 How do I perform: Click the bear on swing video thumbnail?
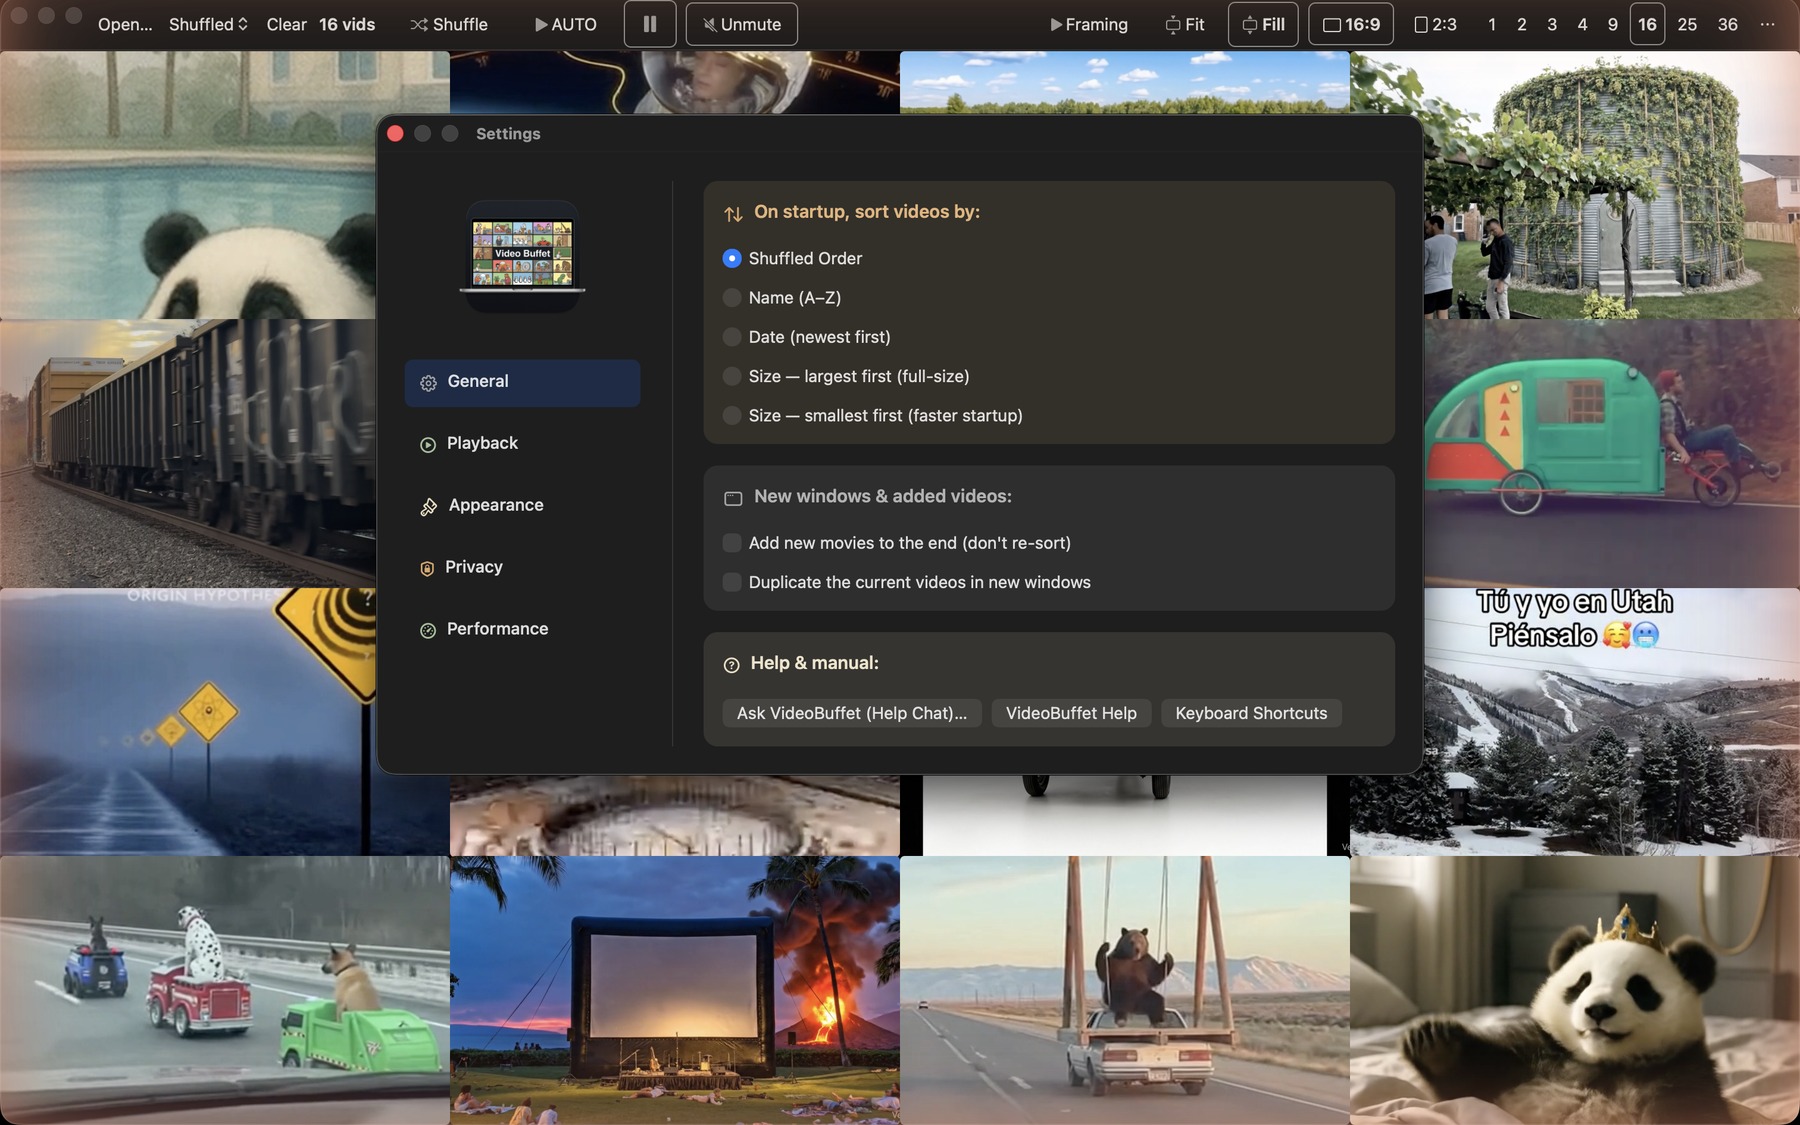click(x=1125, y=990)
